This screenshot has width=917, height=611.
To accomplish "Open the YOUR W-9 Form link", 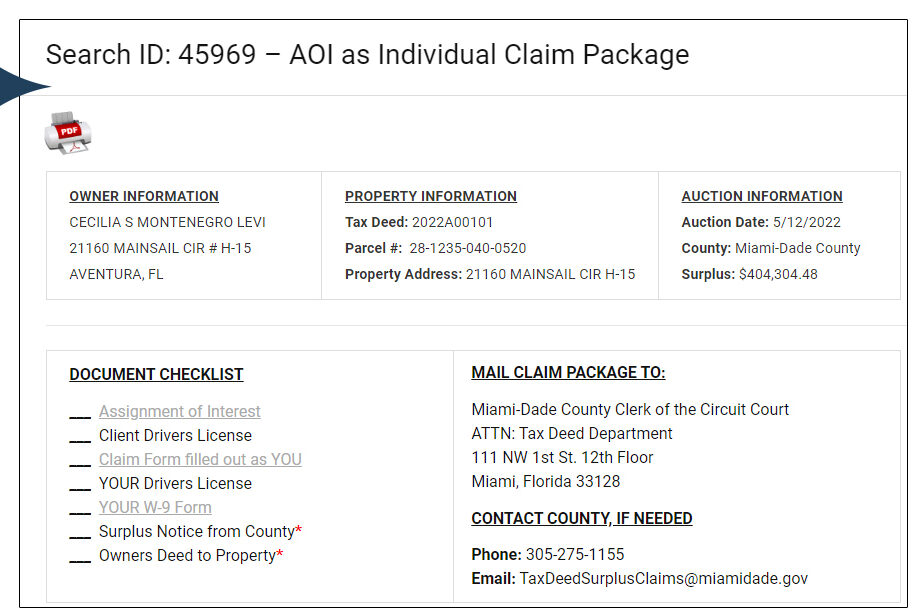I will coord(155,507).
